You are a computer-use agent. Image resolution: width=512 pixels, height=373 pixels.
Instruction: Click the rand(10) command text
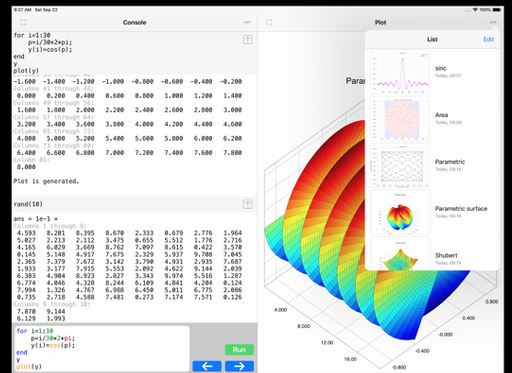pyautogui.click(x=28, y=204)
